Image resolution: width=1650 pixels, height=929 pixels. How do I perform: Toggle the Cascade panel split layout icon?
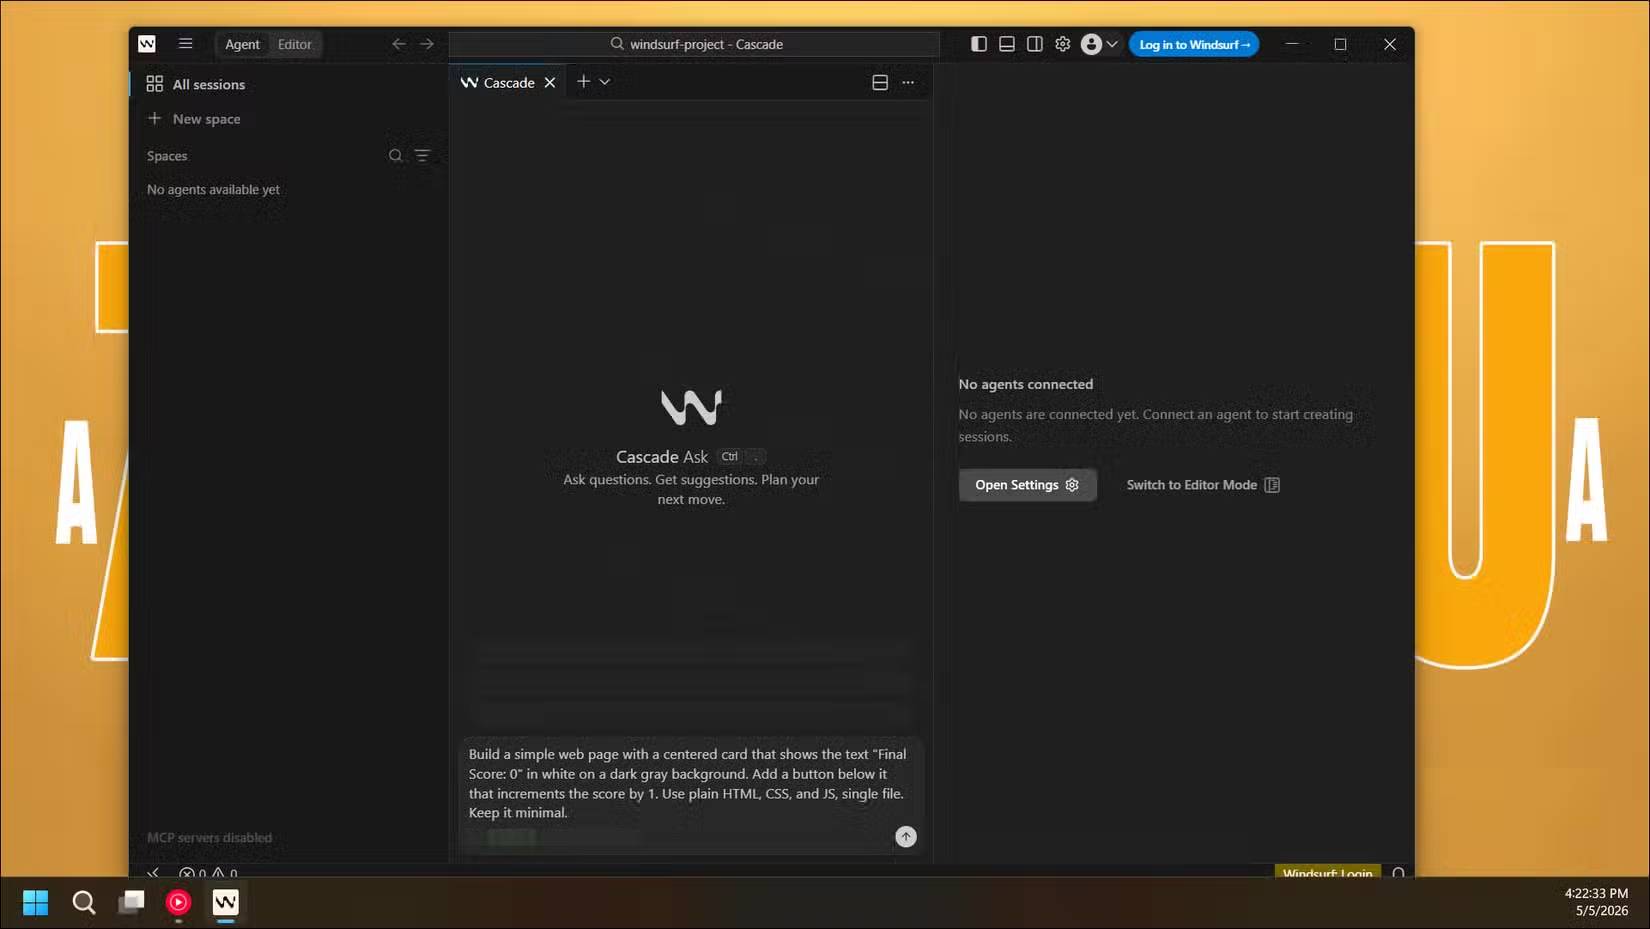click(880, 83)
